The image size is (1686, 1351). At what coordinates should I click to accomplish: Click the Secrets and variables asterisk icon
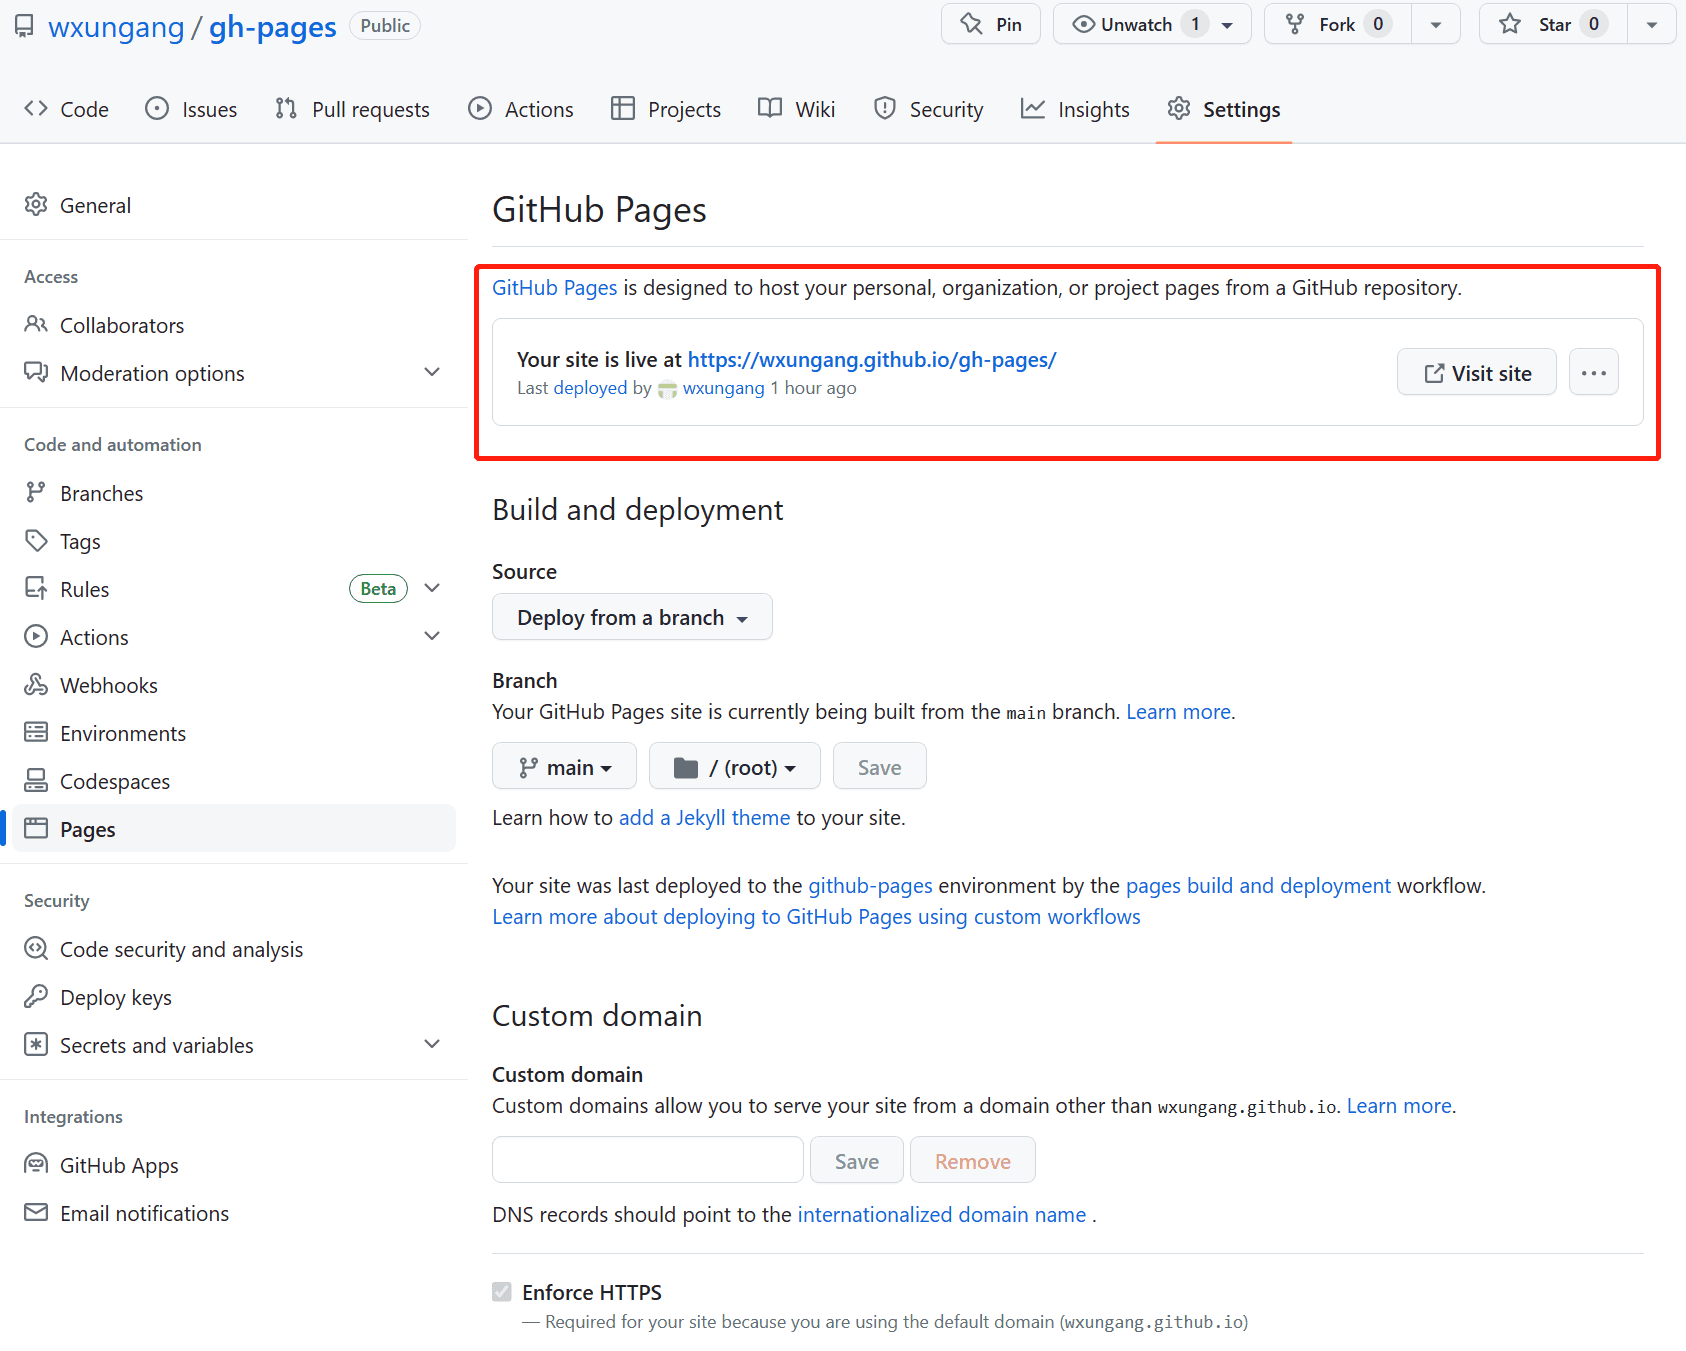(x=36, y=1044)
